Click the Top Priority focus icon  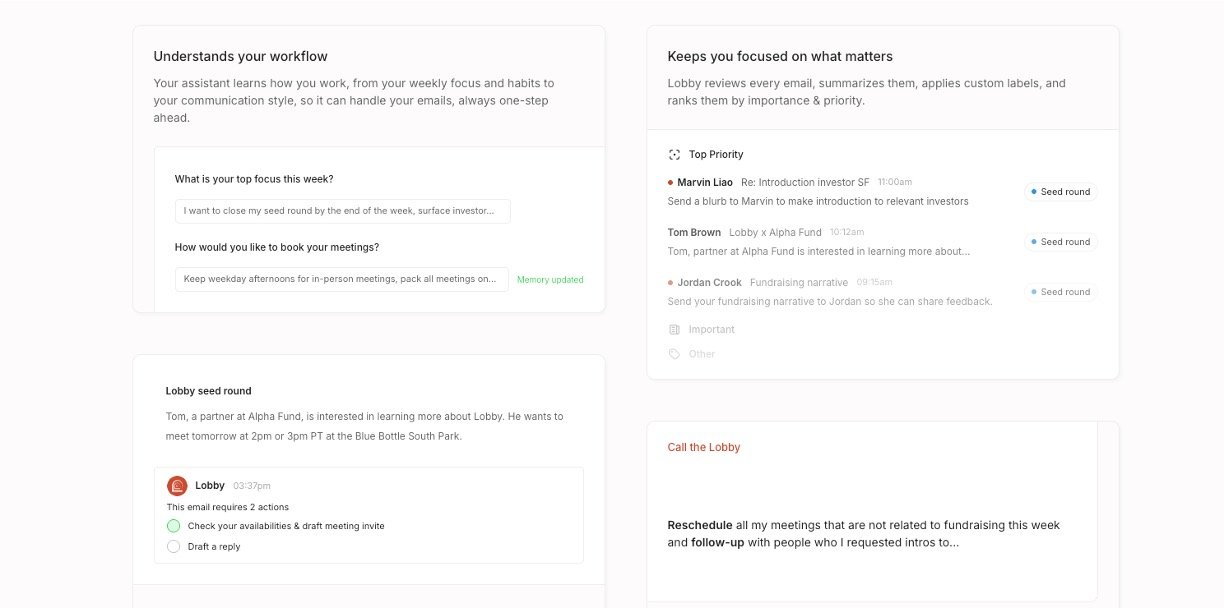tap(674, 155)
